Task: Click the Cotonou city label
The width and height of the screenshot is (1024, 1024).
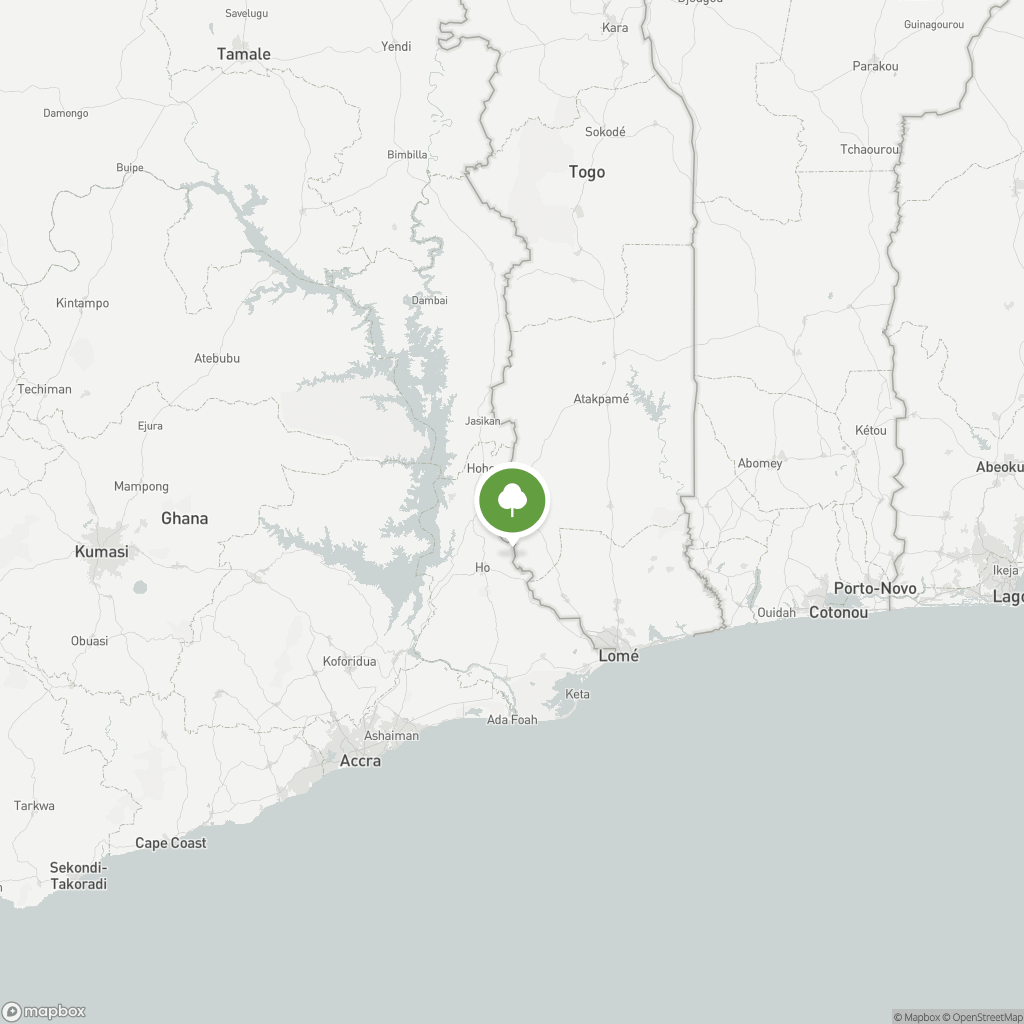Action: pyautogui.click(x=839, y=613)
